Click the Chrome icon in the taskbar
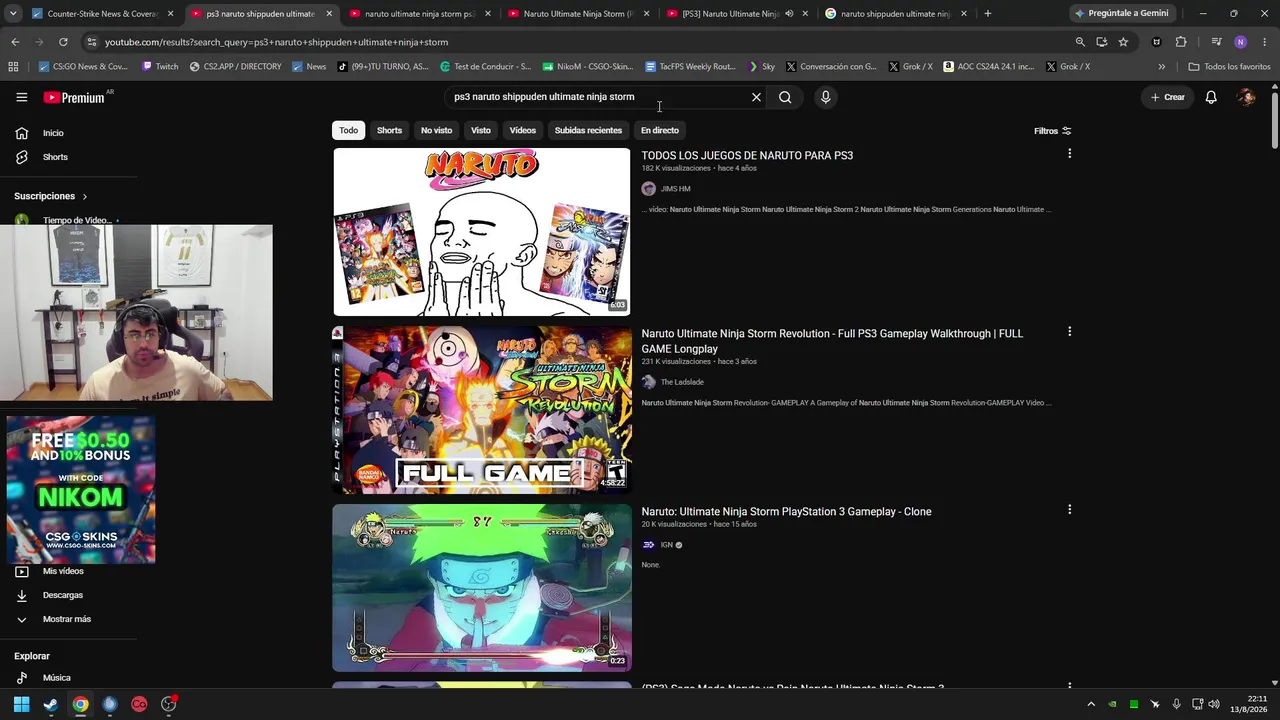This screenshot has height=720, width=1280. [80, 704]
